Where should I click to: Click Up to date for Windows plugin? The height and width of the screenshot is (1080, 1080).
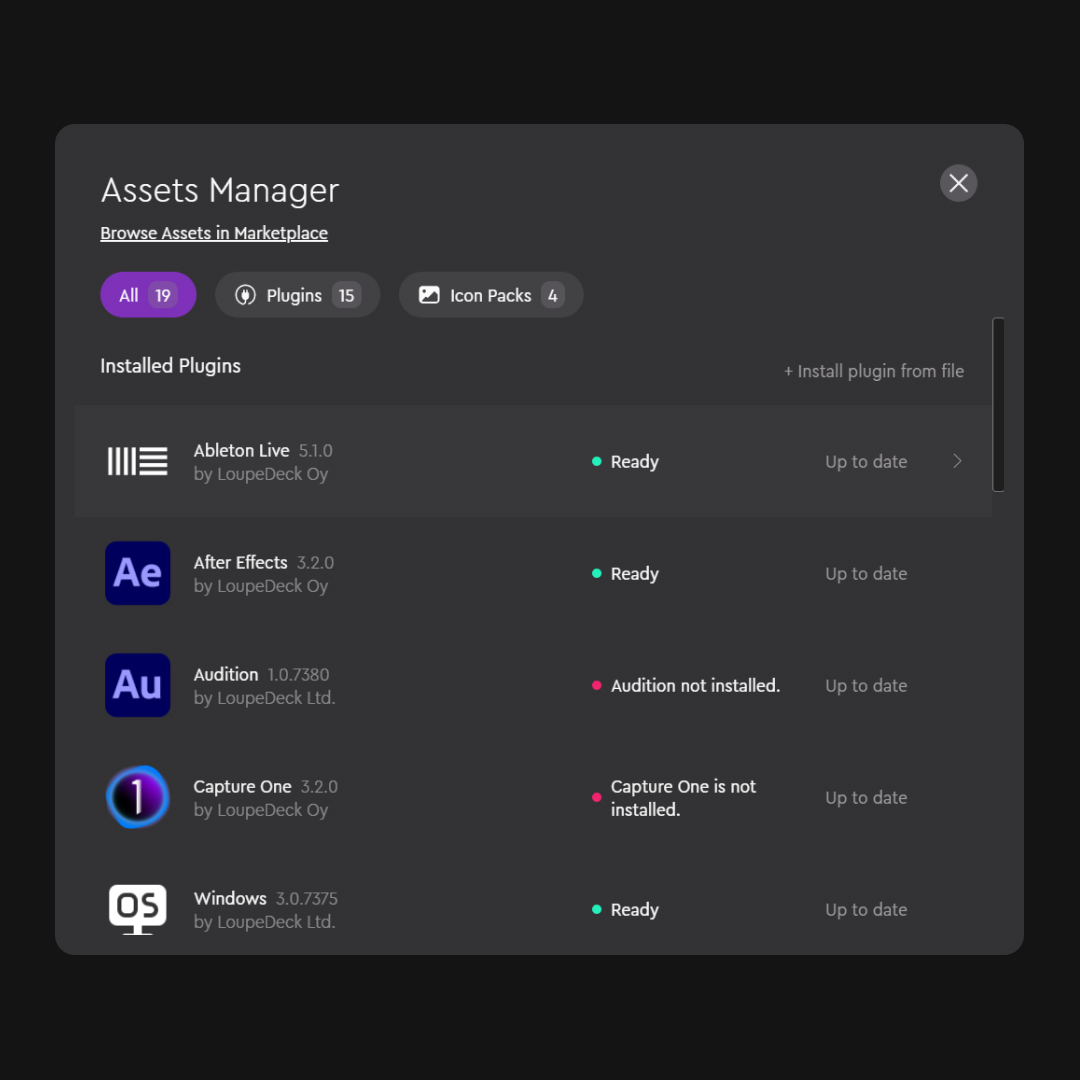click(x=866, y=909)
